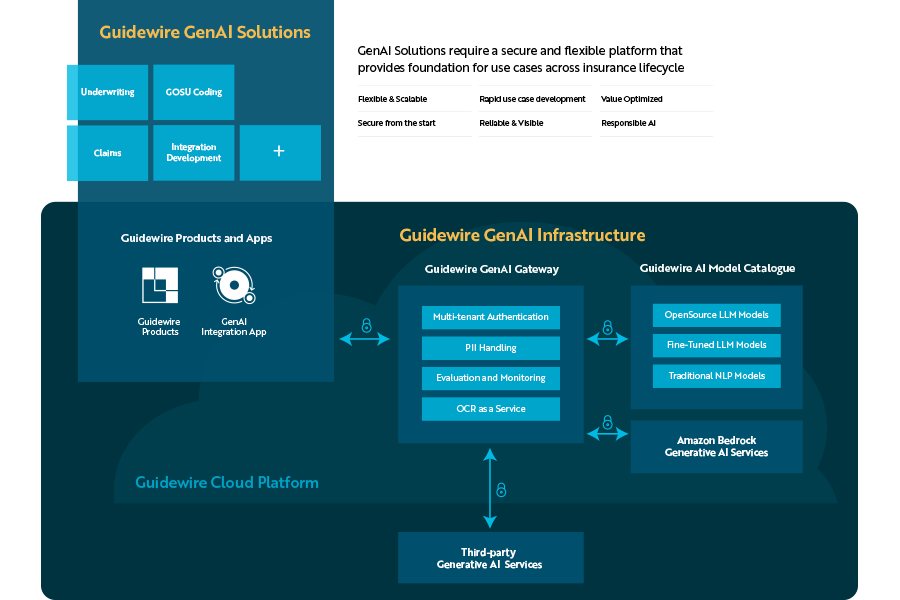Click the Guidewire Products and Apps title
This screenshot has width=900, height=600.
196,238
